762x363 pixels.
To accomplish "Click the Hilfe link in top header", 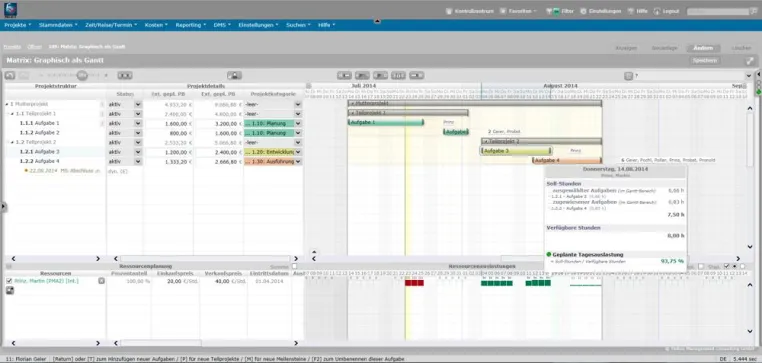I will [638, 11].
